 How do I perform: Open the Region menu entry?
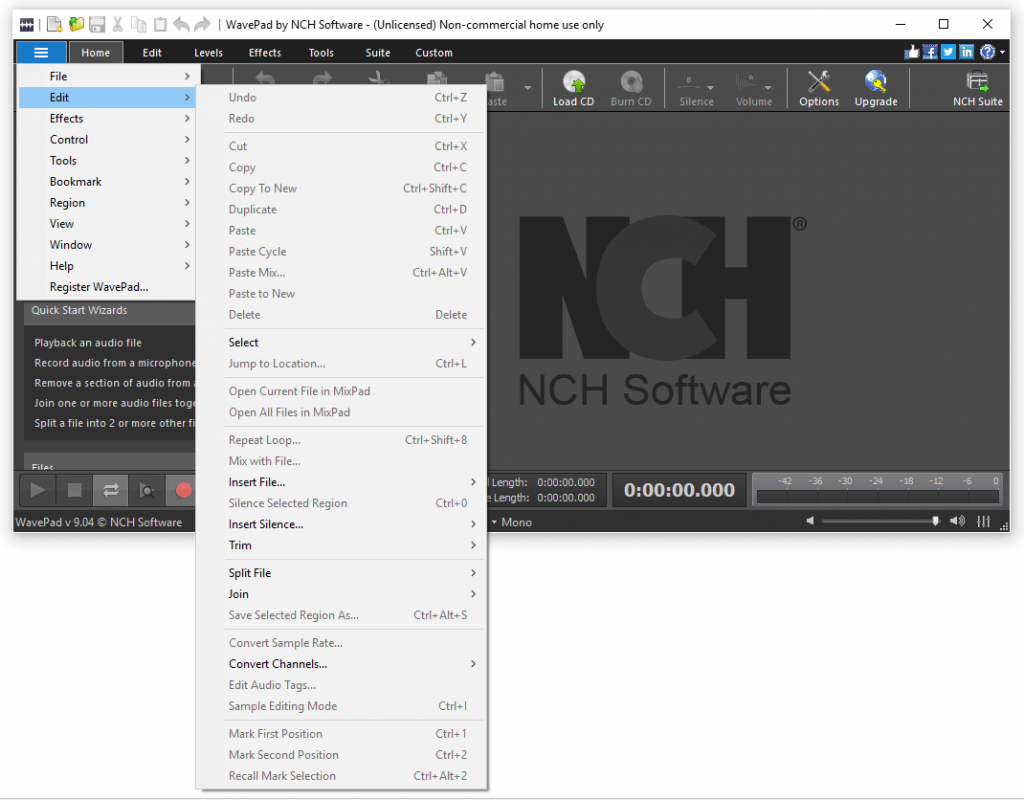106,202
